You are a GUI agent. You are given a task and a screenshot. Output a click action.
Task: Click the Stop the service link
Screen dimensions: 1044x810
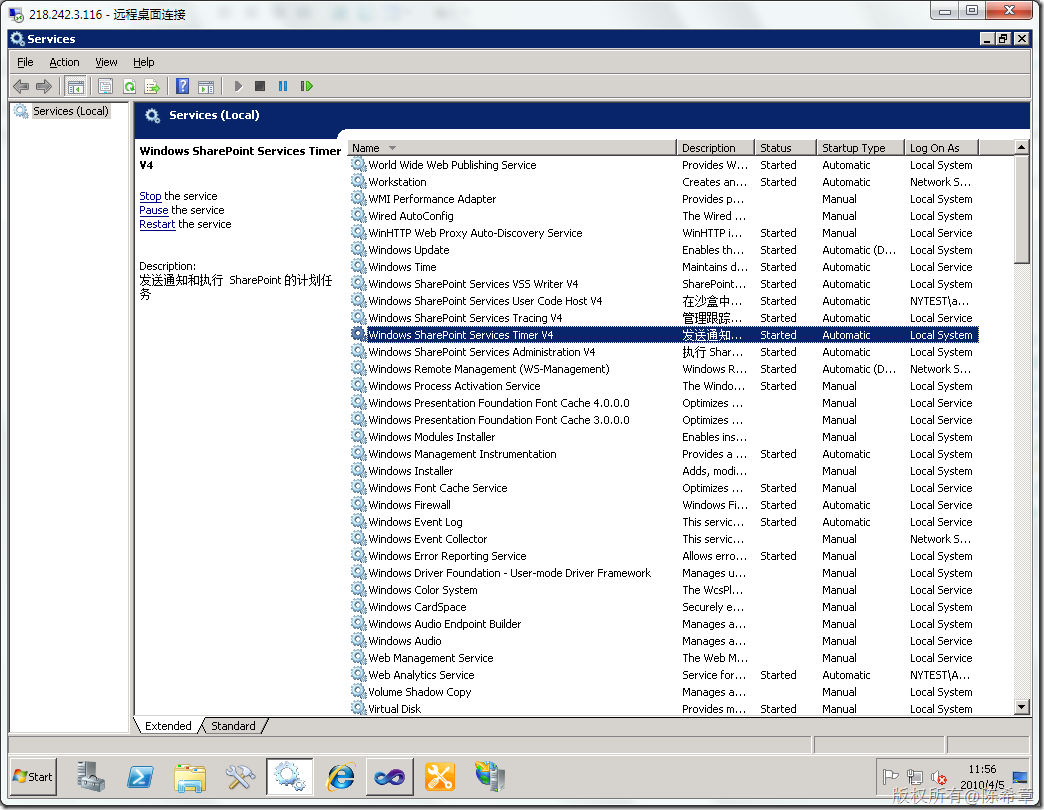pyautogui.click(x=150, y=196)
